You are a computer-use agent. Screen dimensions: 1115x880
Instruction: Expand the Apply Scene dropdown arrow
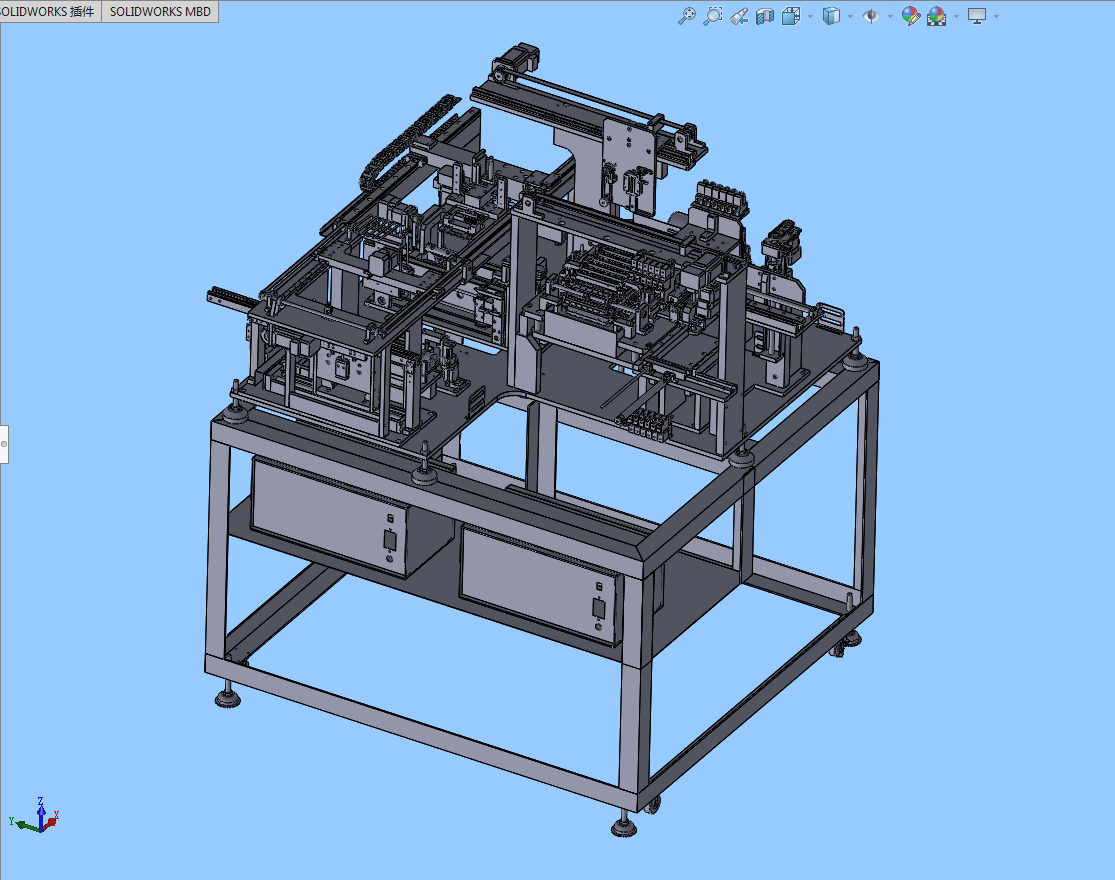pyautogui.click(x=956, y=16)
